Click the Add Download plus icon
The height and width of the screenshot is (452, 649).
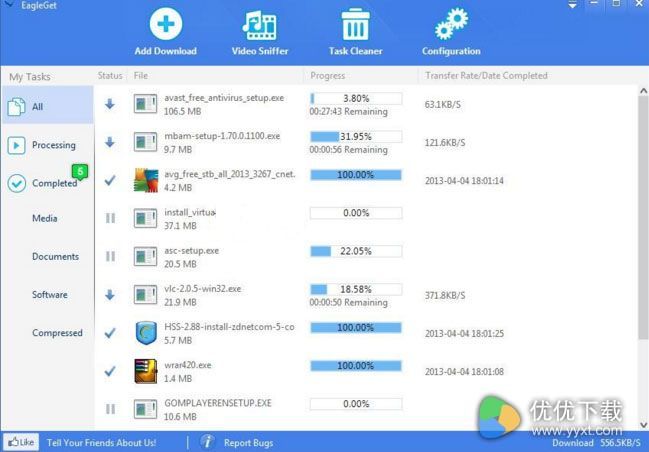click(x=166, y=24)
